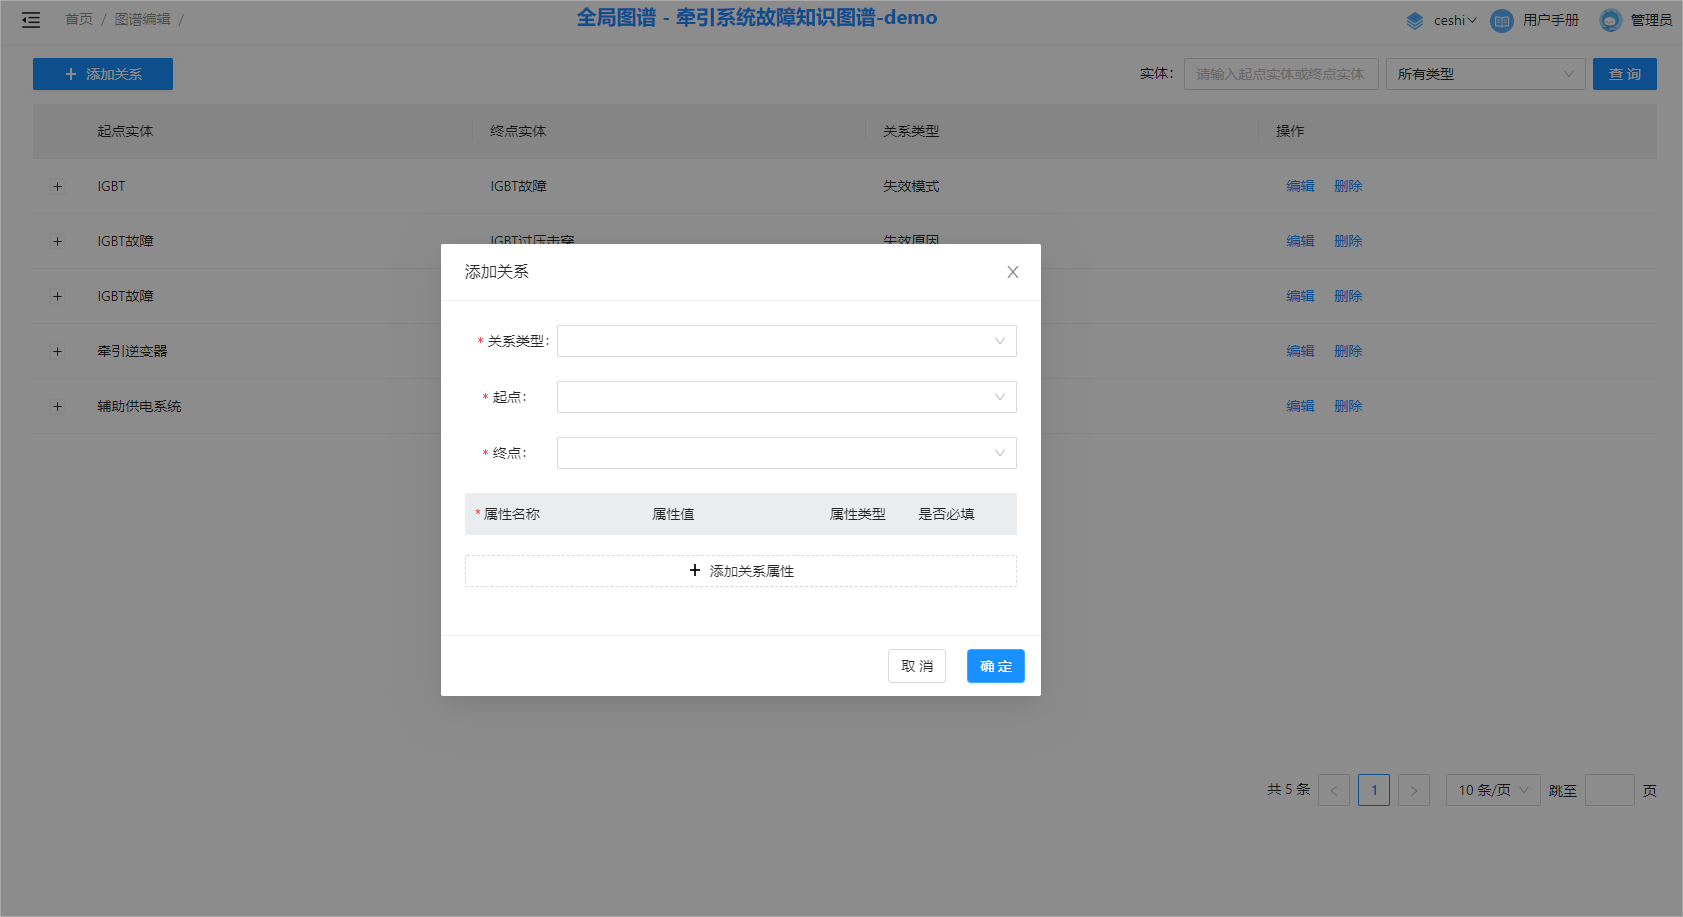Click 编辑 link for the IGBT row
1683x917 pixels.
tap(1300, 186)
